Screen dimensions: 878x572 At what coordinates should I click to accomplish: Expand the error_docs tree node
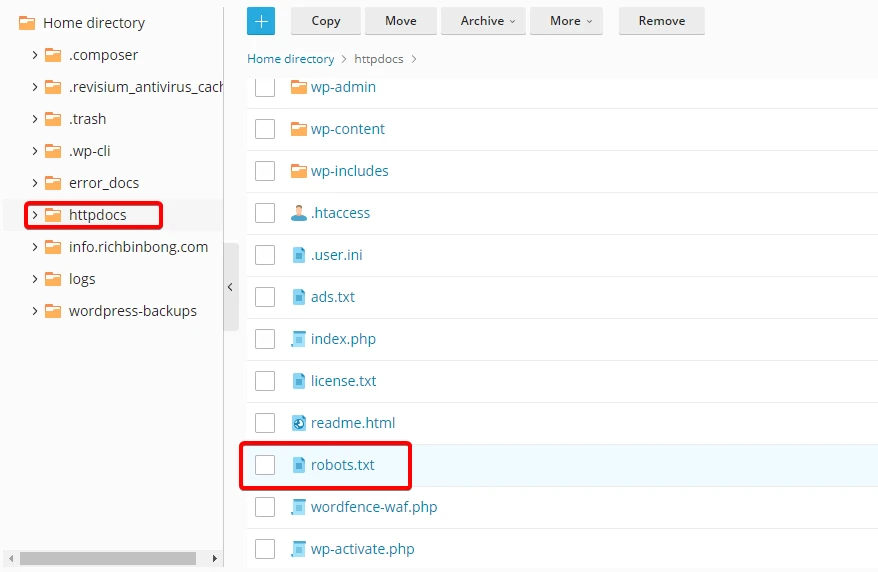pyautogui.click(x=35, y=182)
